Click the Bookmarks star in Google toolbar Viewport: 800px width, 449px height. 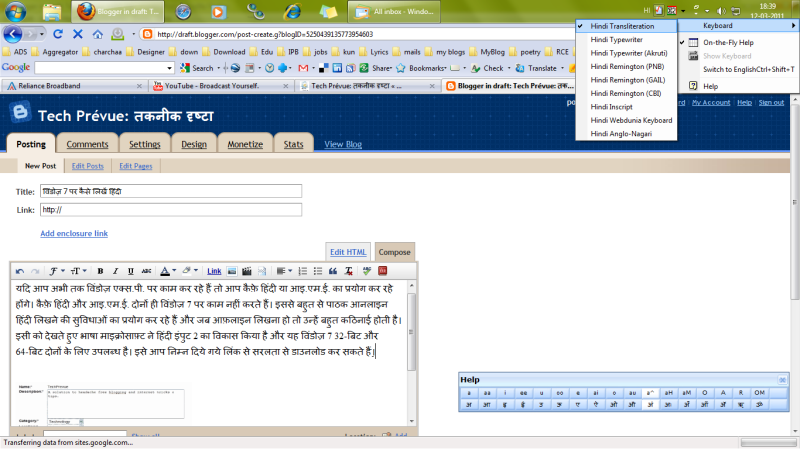point(401,68)
